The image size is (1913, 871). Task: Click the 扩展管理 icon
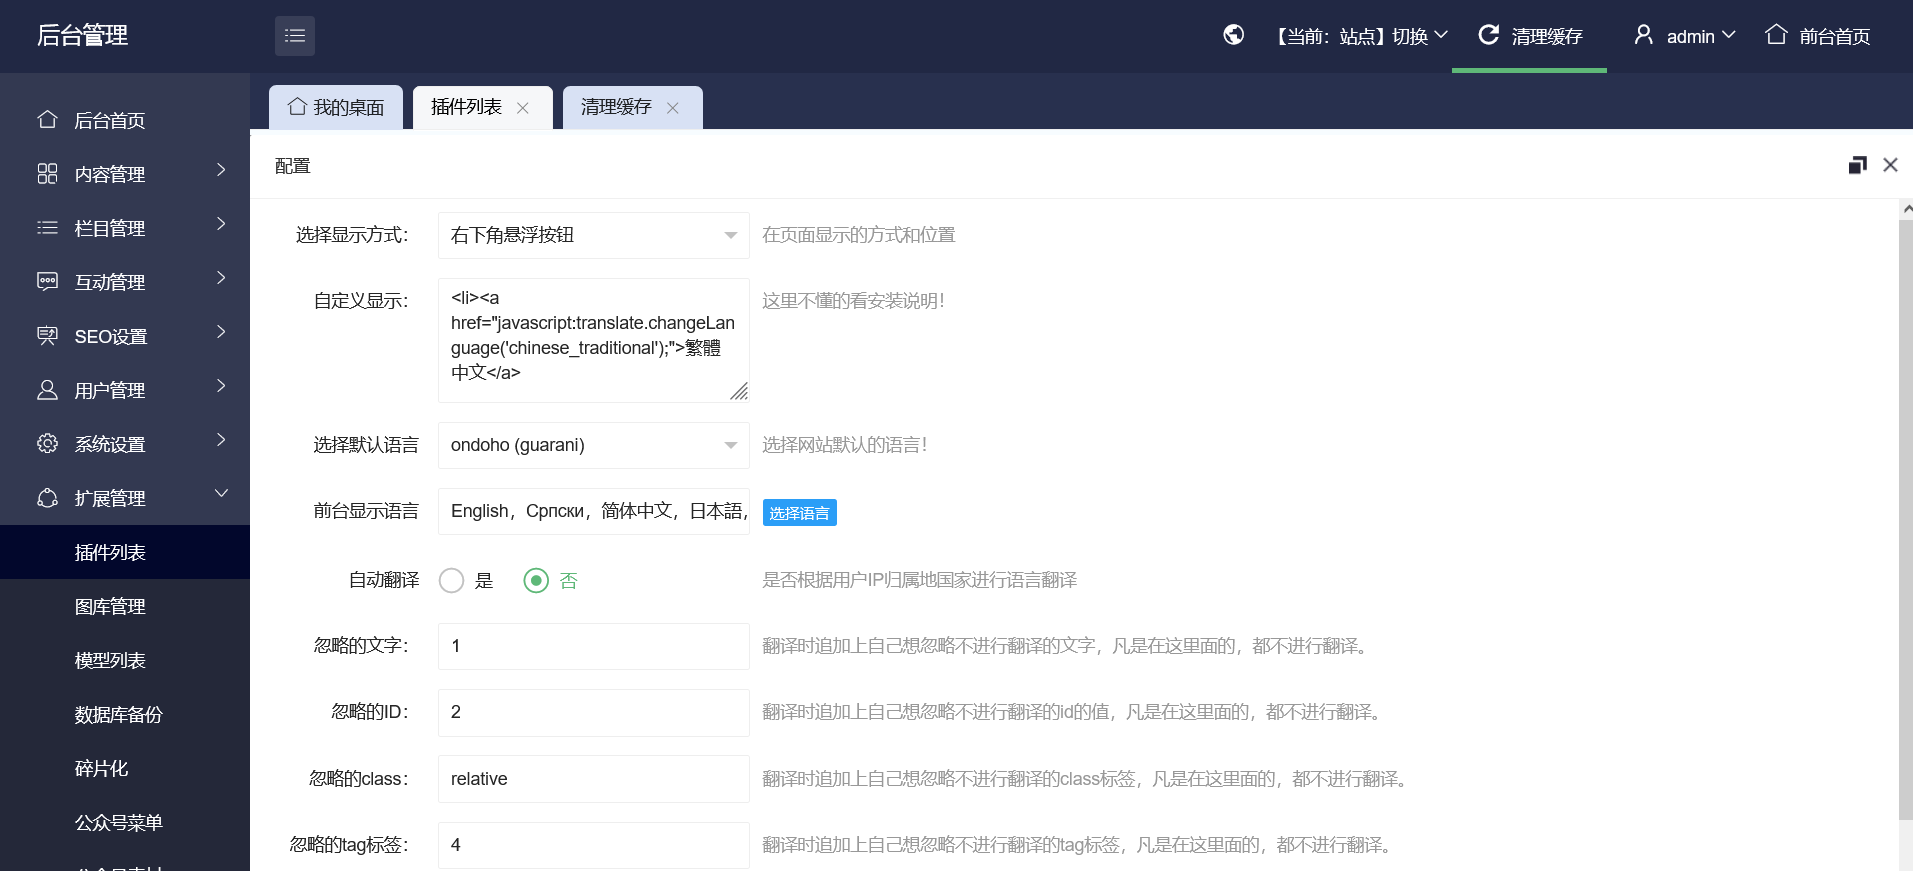click(x=47, y=498)
